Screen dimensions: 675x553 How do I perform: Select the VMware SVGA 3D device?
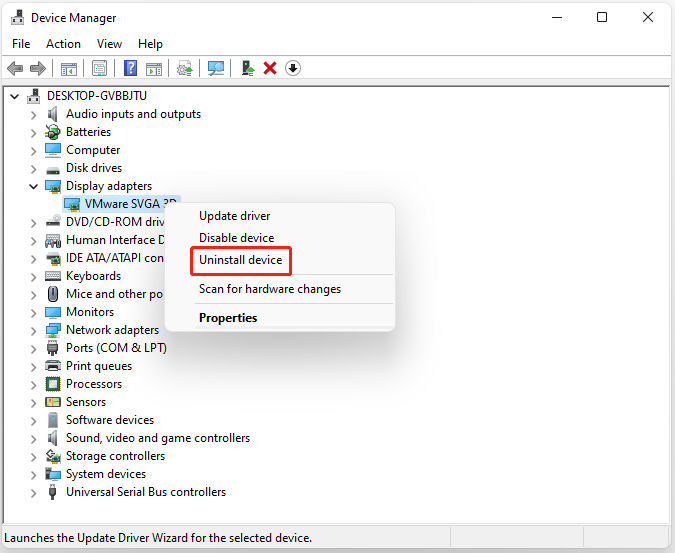pyautogui.click(x=121, y=204)
